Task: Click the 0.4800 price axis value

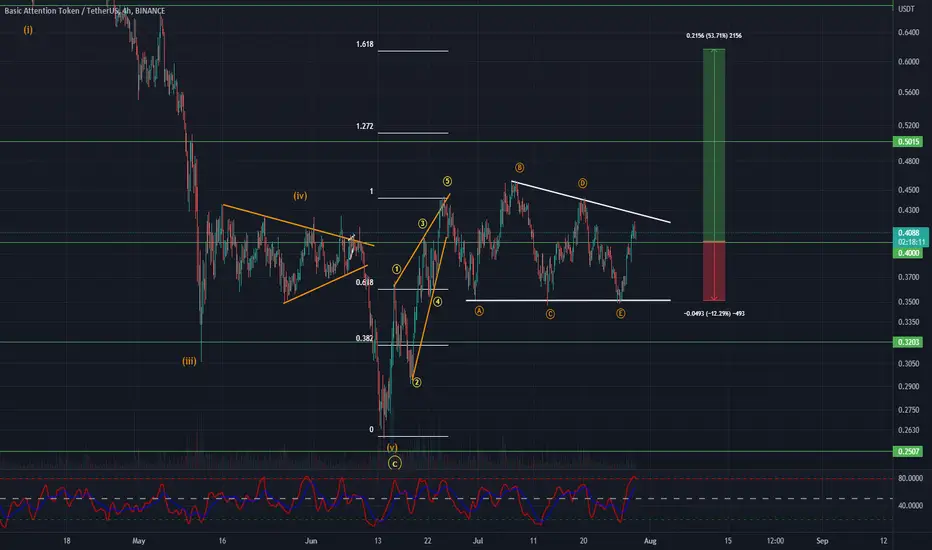Action: [908, 161]
